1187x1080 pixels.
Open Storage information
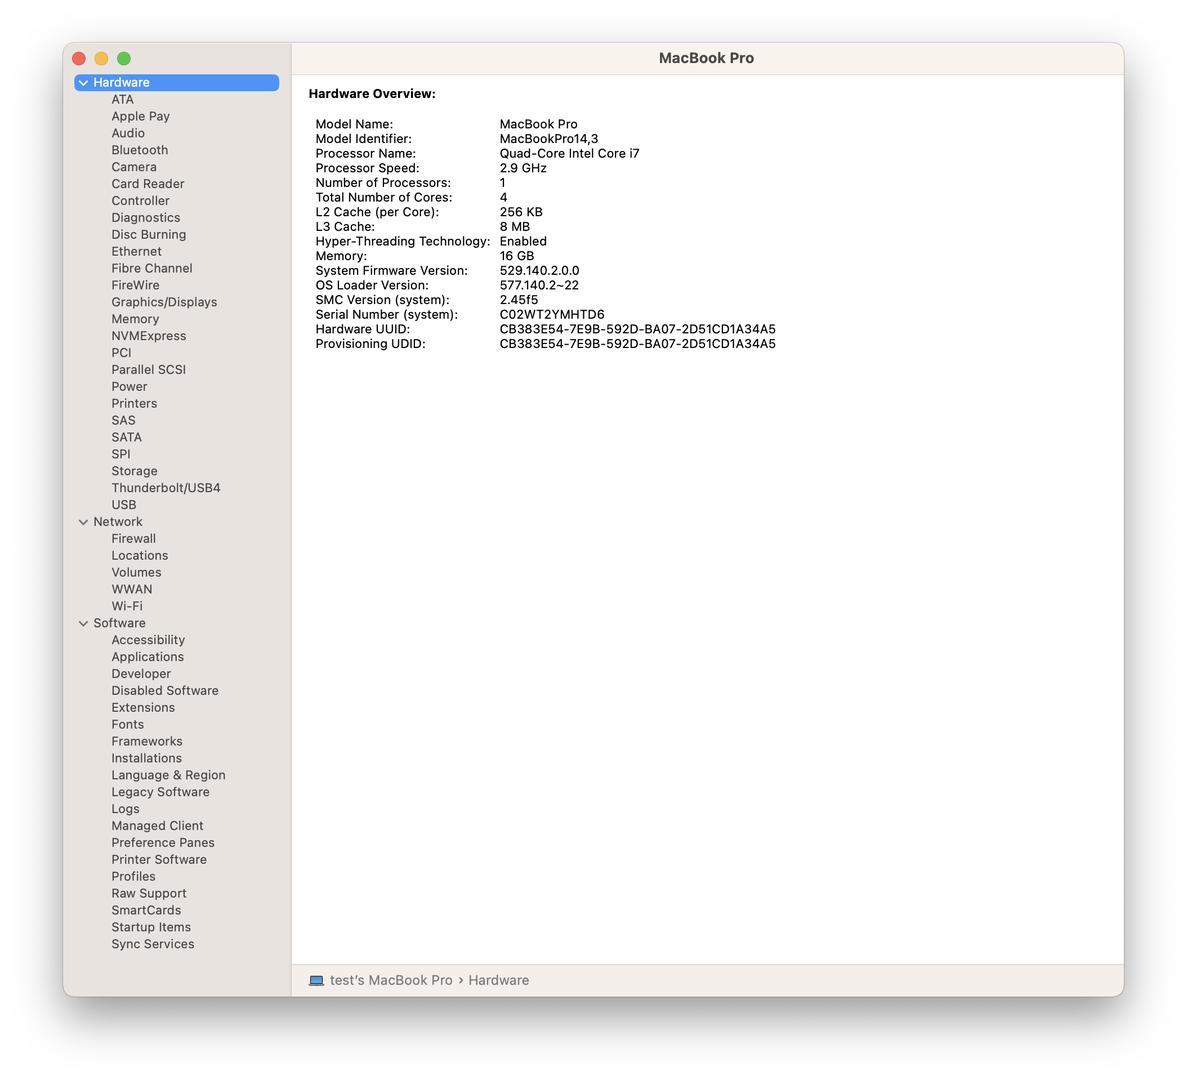pyautogui.click(x=134, y=472)
